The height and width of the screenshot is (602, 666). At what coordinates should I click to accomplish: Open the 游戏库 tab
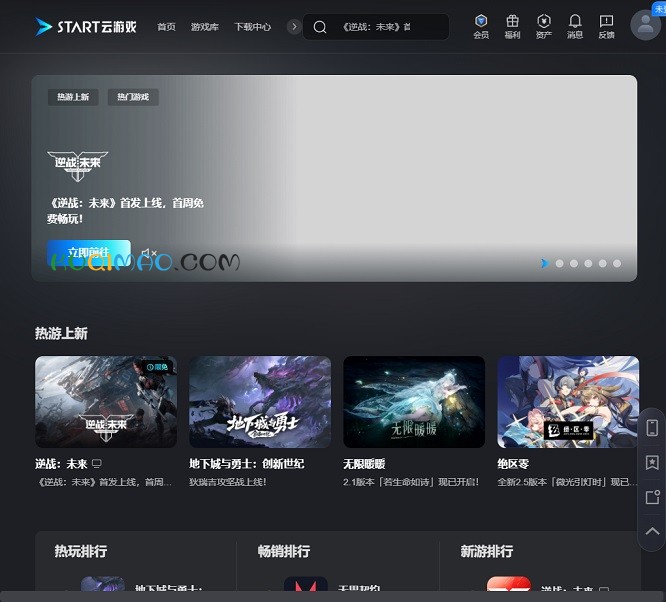pos(205,27)
